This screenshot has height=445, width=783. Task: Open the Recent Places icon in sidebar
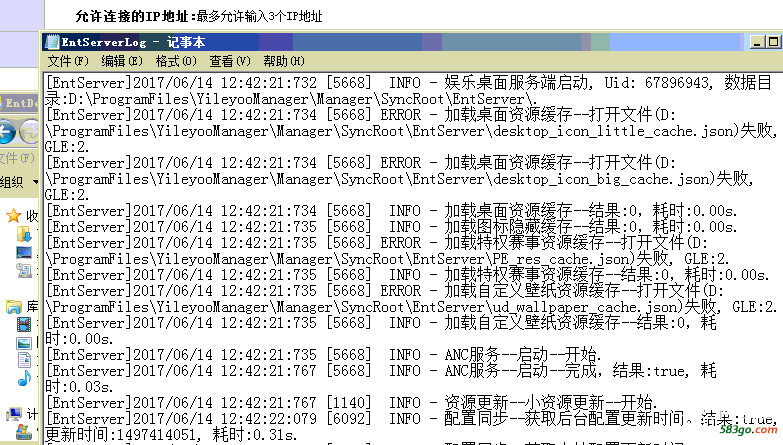coord(24,270)
